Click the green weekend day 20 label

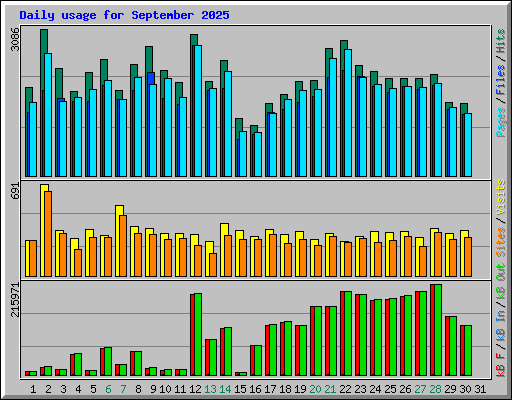[x=315, y=389]
